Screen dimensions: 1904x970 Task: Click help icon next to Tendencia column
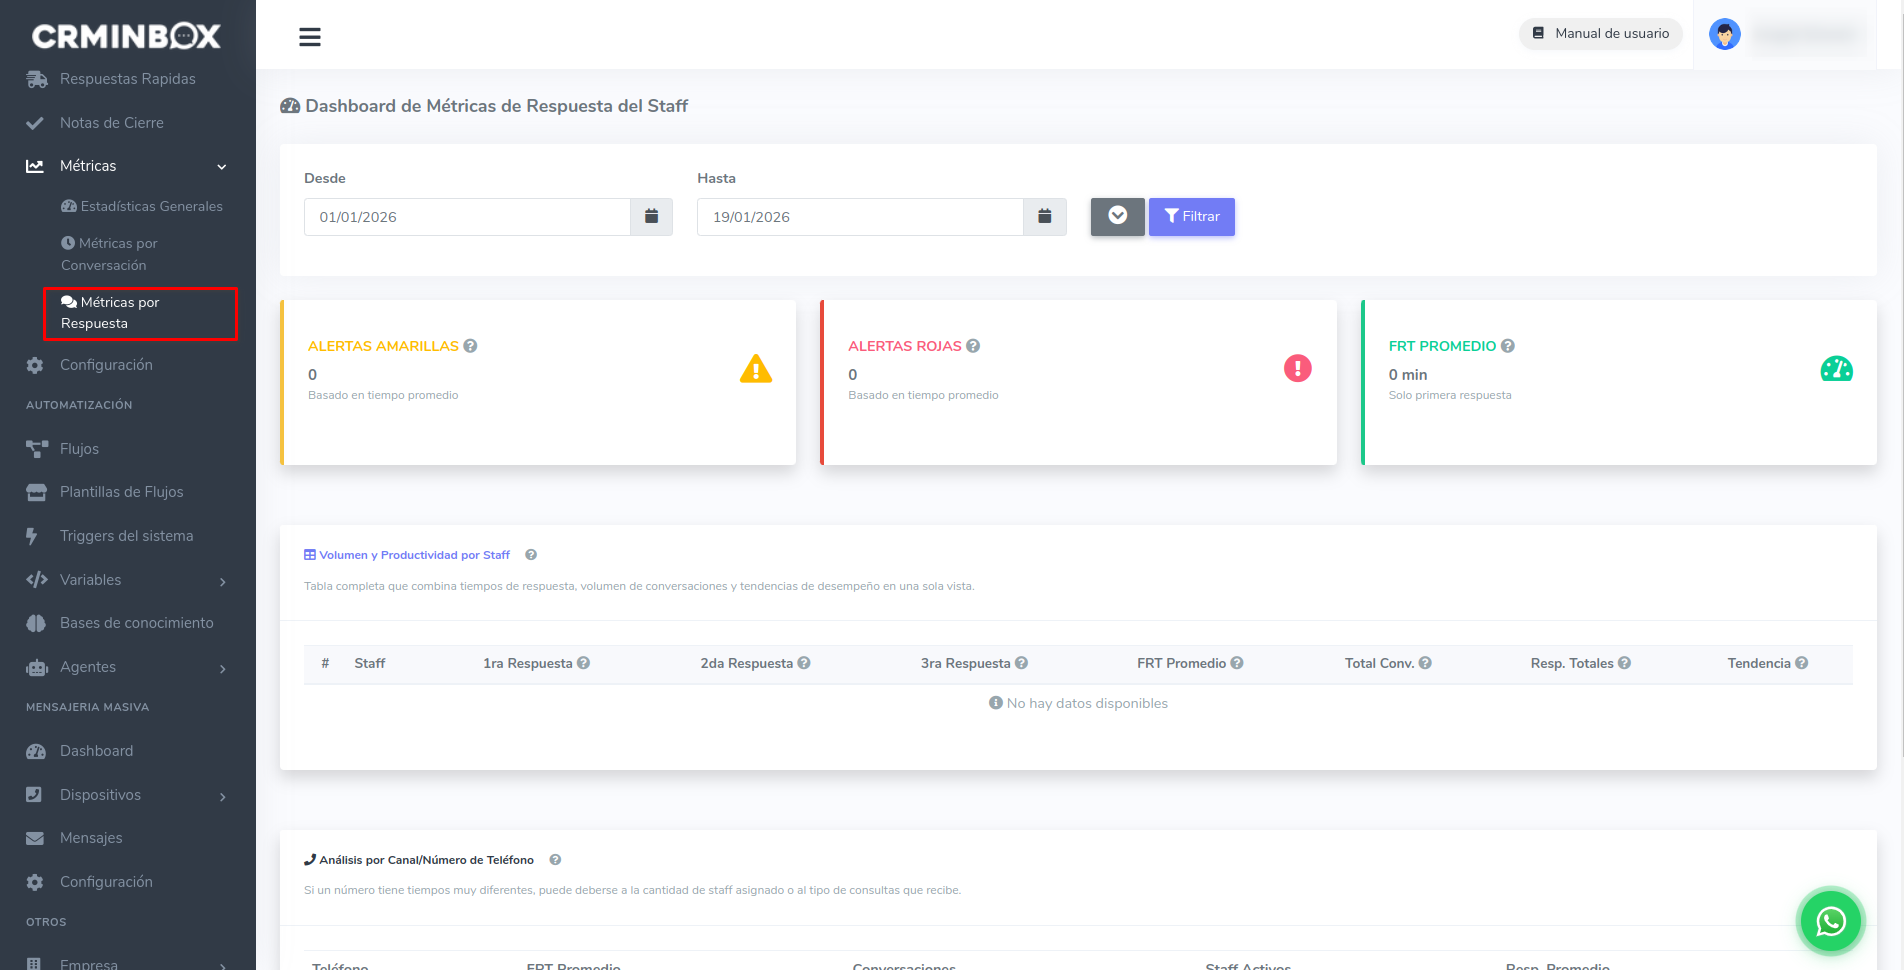[x=1802, y=663]
